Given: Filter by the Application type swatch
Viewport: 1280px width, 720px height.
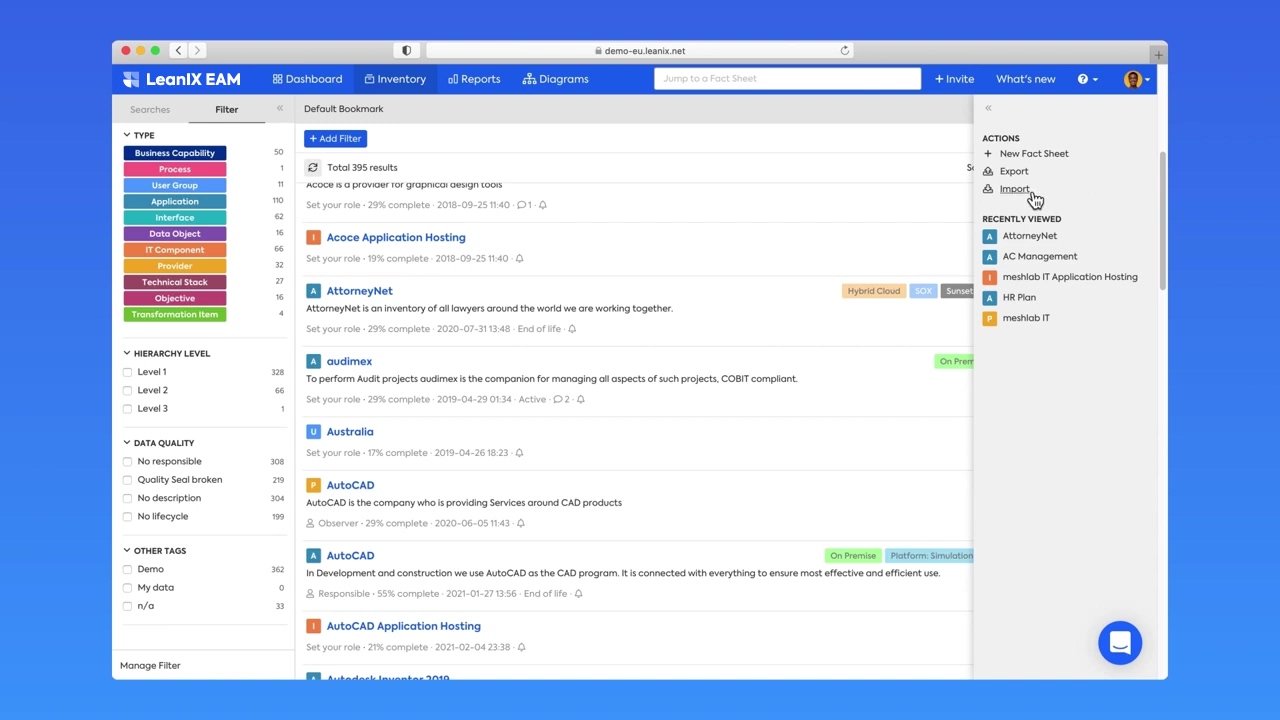Looking at the screenshot, I should pyautogui.click(x=175, y=202).
